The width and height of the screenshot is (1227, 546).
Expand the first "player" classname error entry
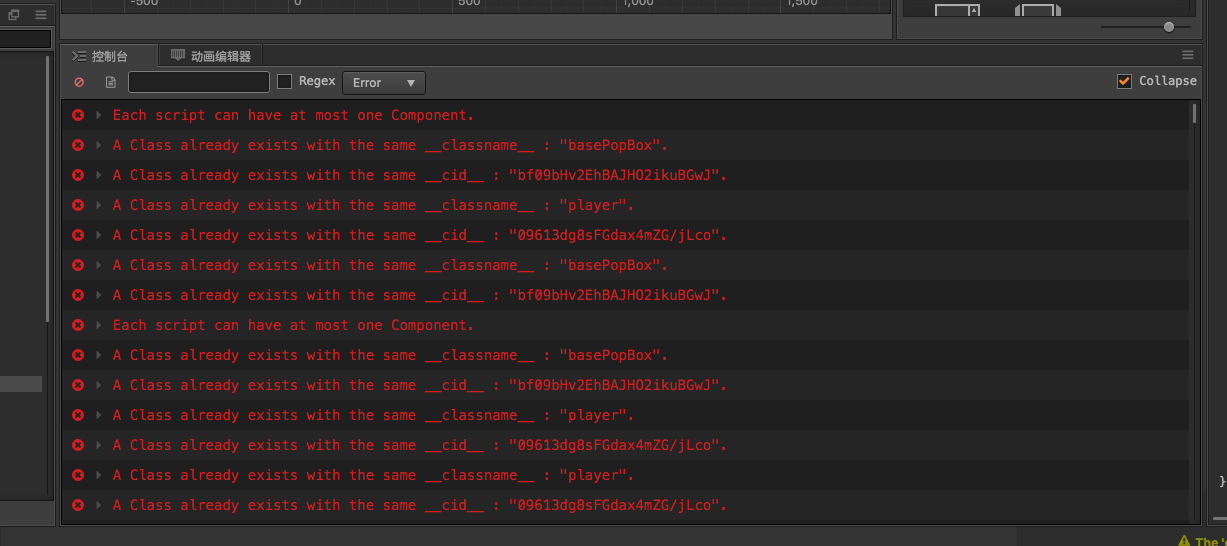pos(99,205)
